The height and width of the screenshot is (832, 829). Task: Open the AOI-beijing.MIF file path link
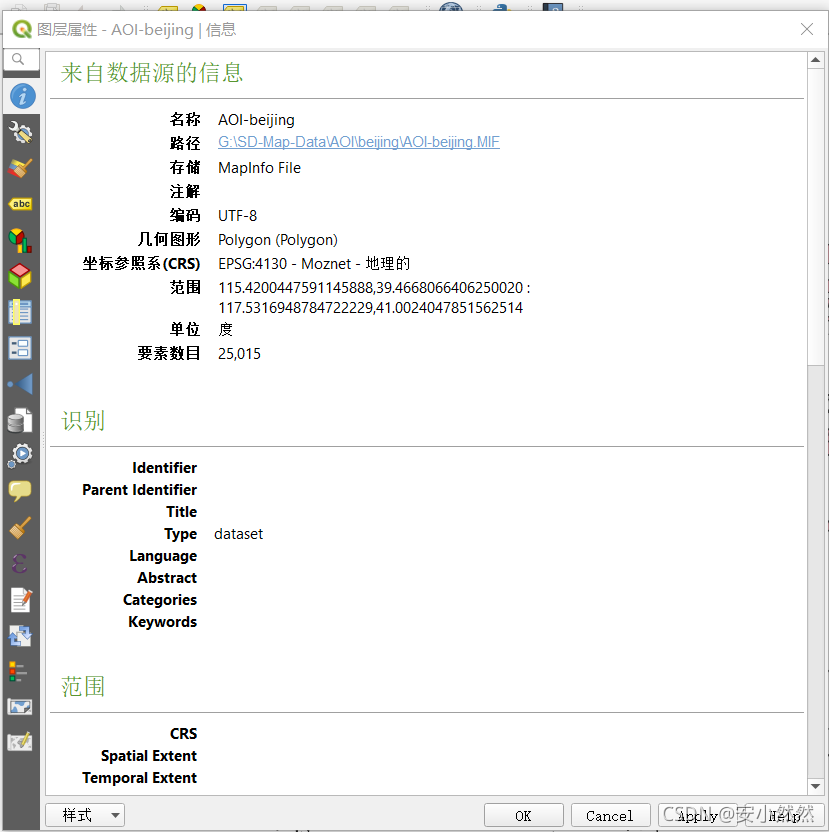coord(357,142)
